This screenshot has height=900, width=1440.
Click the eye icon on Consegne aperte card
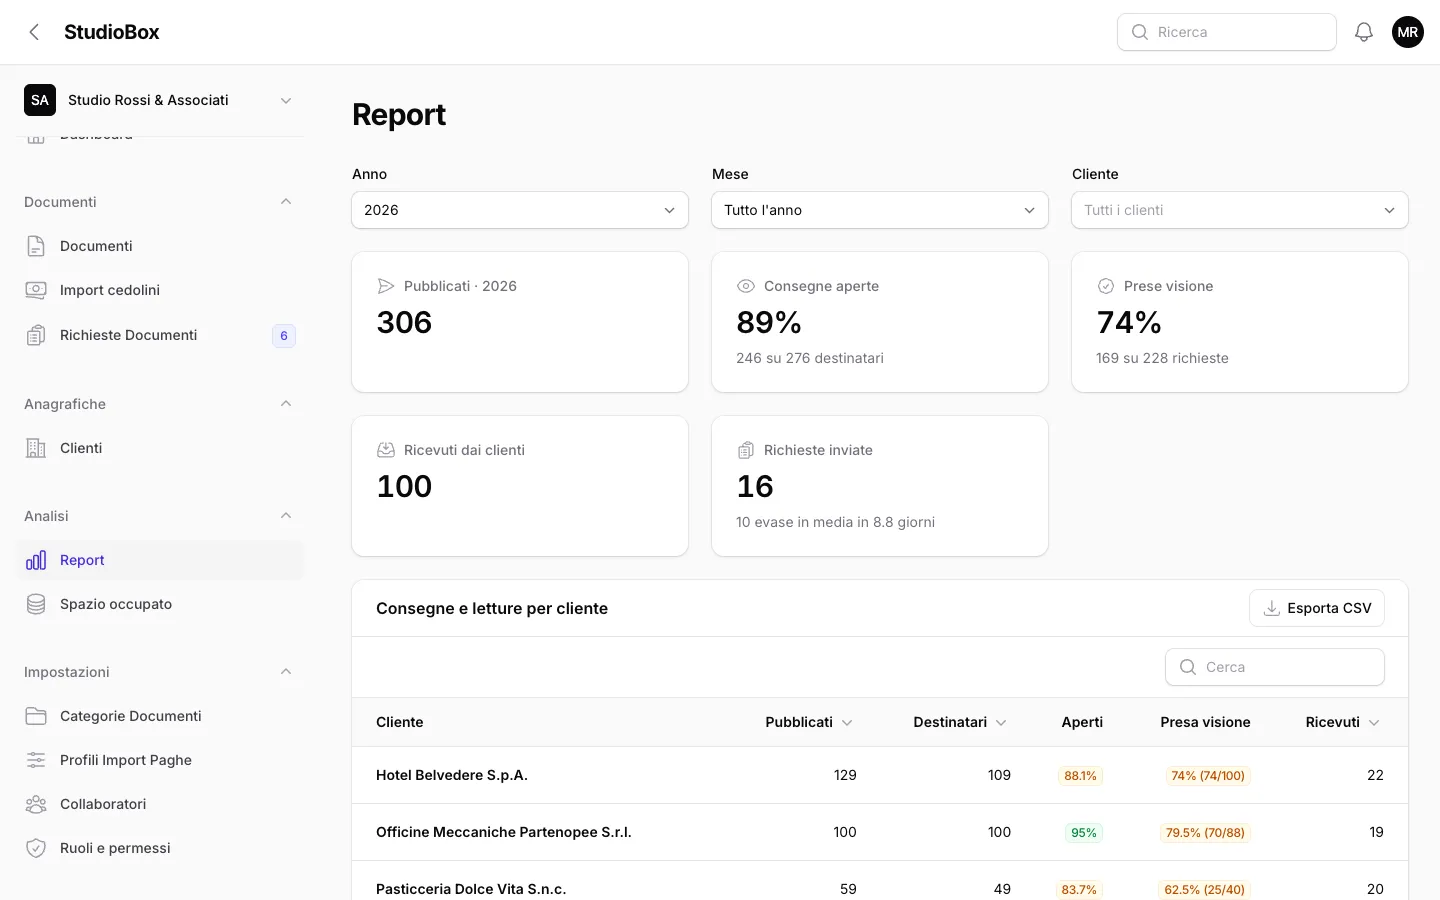[746, 286]
